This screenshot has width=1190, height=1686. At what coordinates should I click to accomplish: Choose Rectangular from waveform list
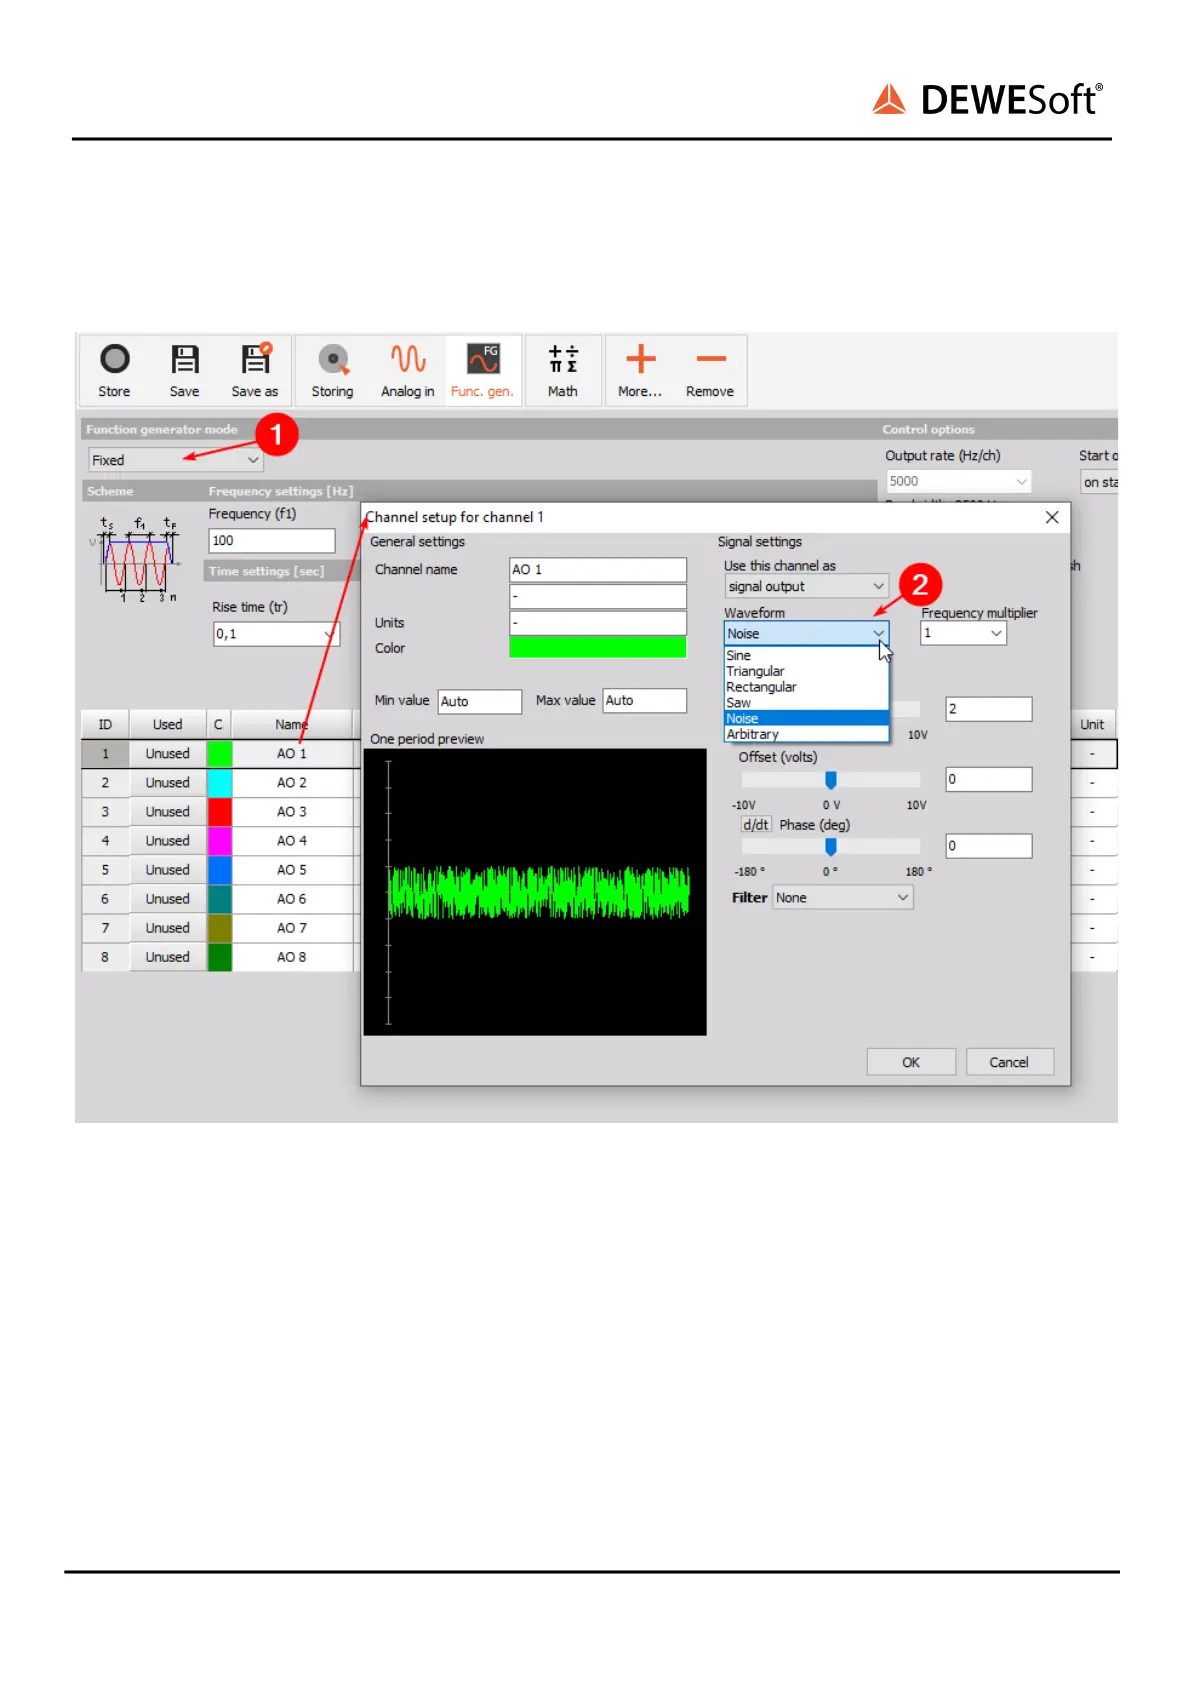806,687
